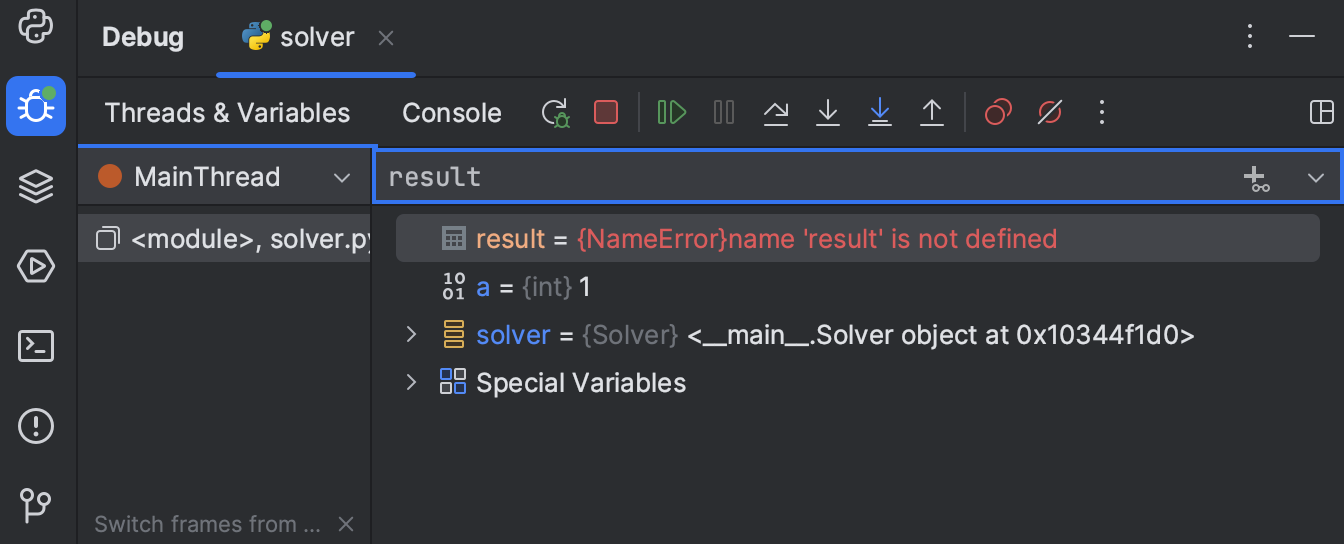The image size is (1344, 544).
Task: Open View Breakpoints dialog
Action: click(x=998, y=112)
